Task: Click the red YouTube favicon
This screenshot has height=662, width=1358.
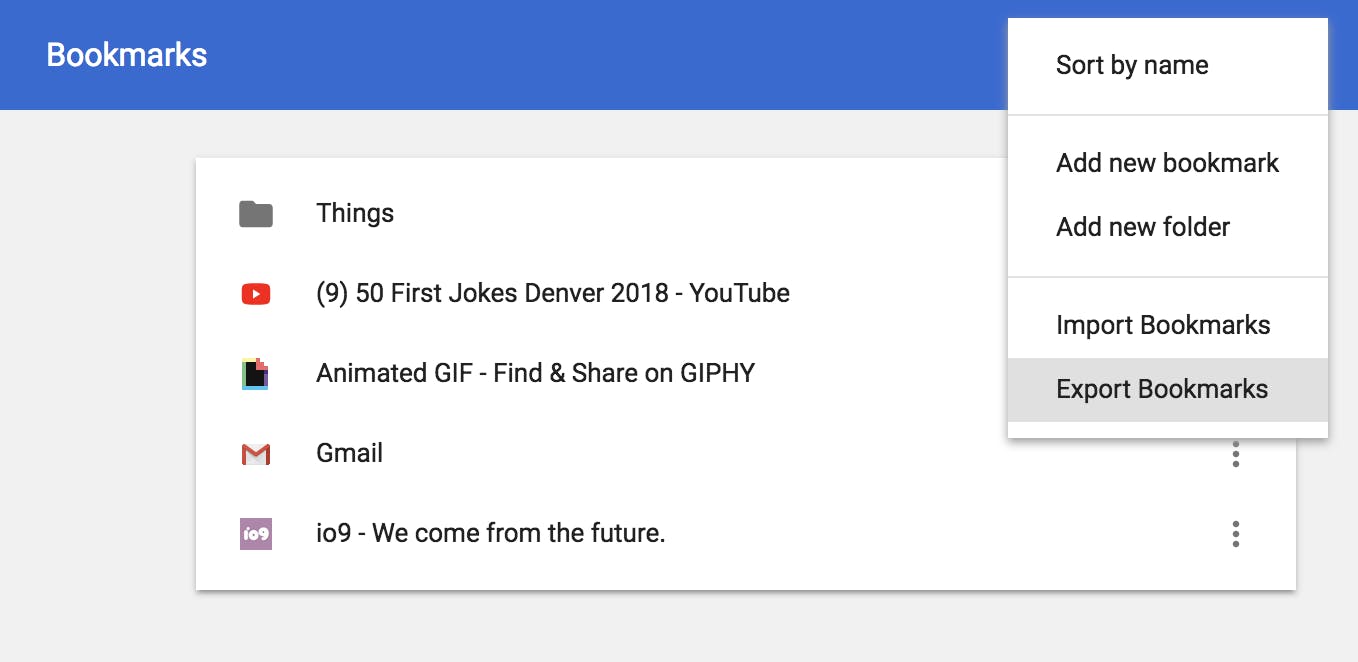Action: (256, 294)
